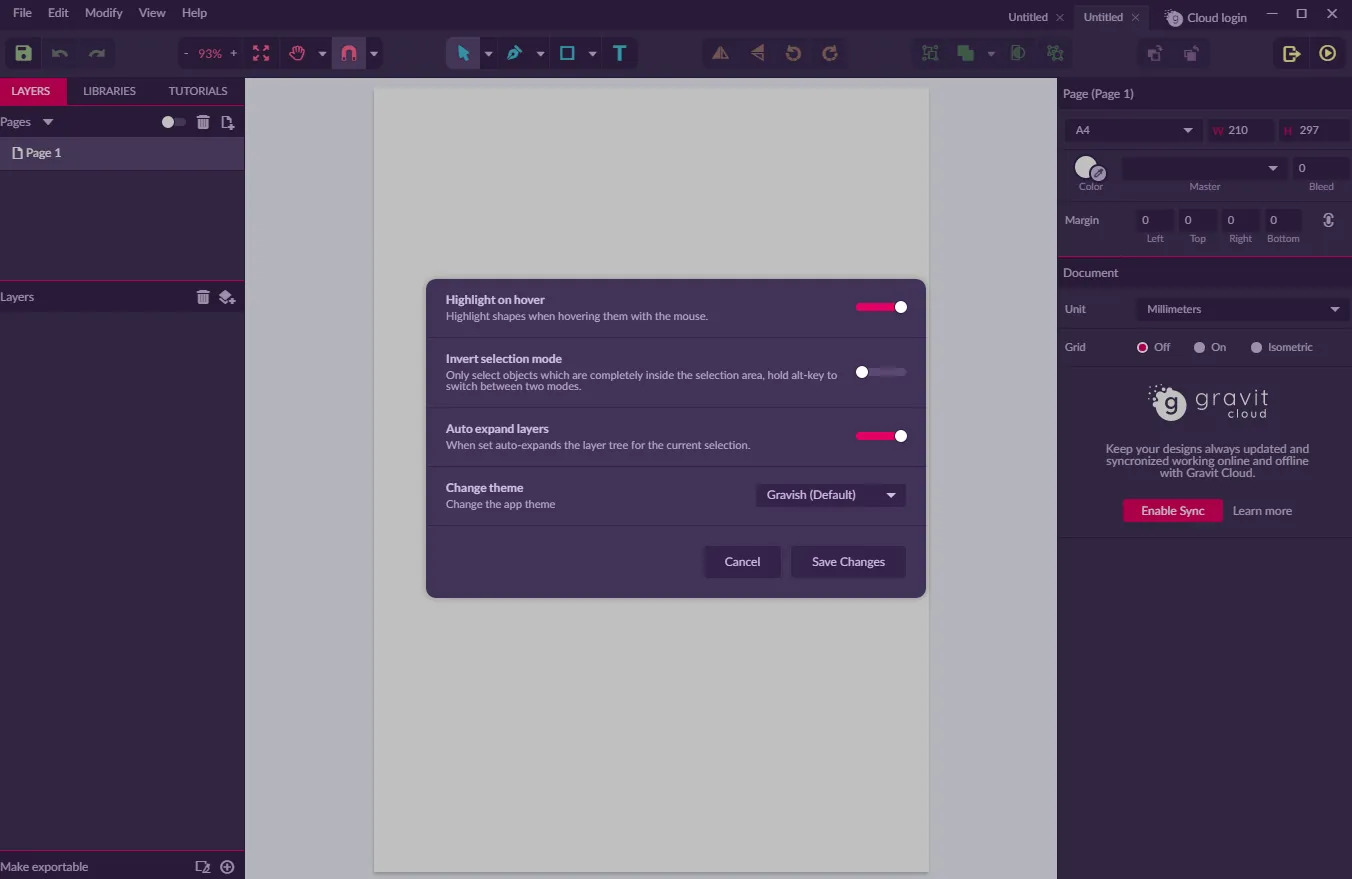This screenshot has height=879, width=1352.
Task: Open pointer tool dropdown arrow
Action: [488, 53]
